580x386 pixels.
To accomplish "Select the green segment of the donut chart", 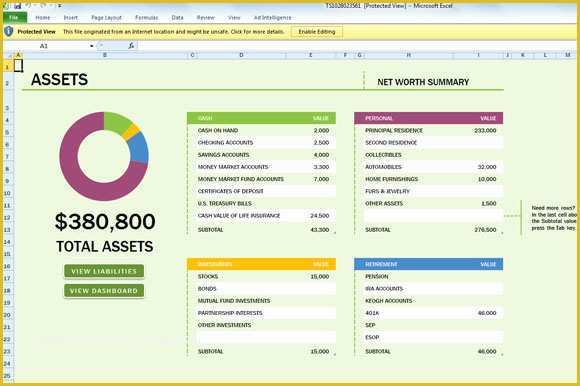I will pyautogui.click(x=116, y=122).
